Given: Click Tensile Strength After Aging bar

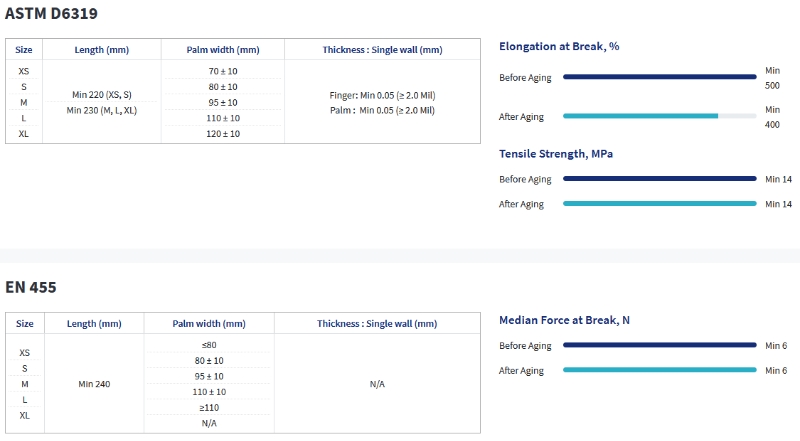Looking at the screenshot, I should pyautogui.click(x=659, y=204).
